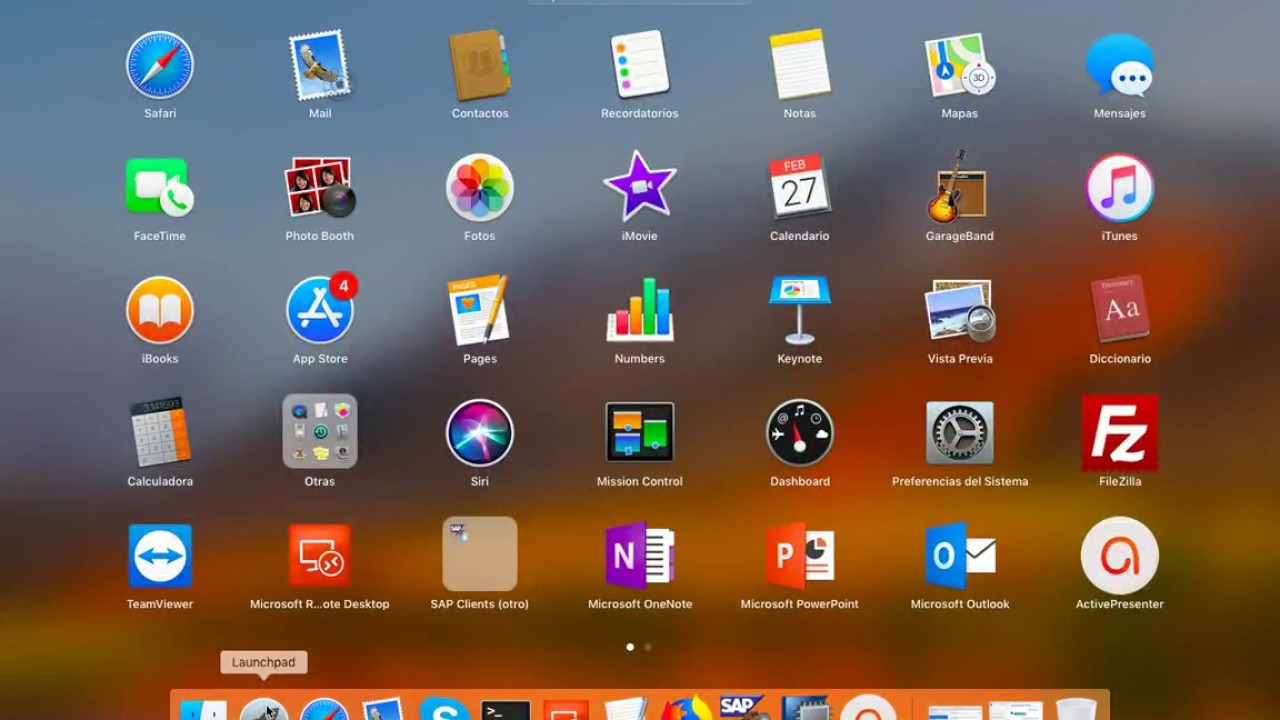
Task: Open the Calendario app
Action: click(800, 188)
